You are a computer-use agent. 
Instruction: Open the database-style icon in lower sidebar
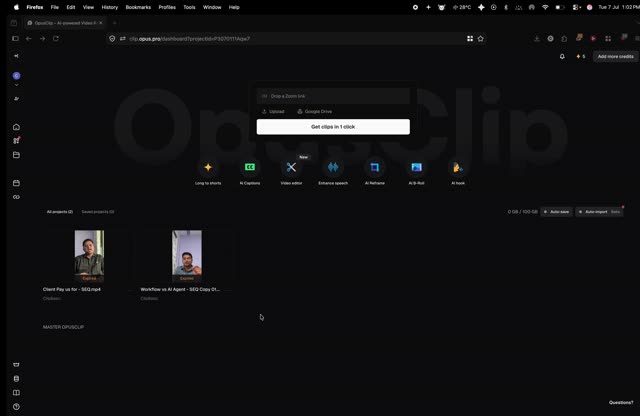(16, 379)
